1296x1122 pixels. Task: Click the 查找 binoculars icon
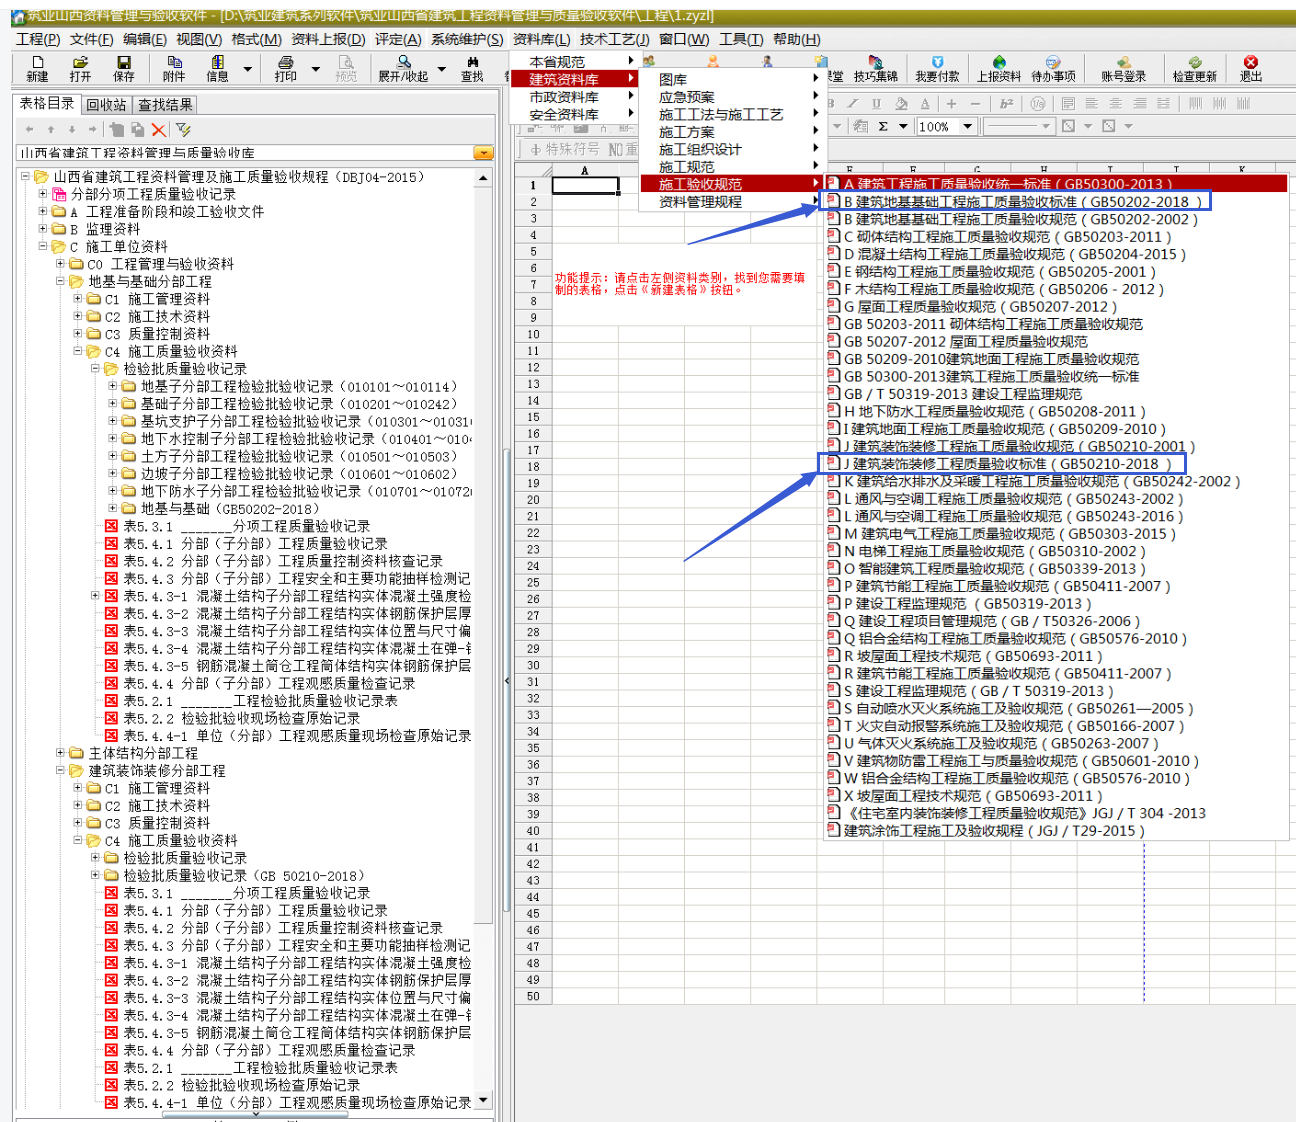tap(472, 68)
